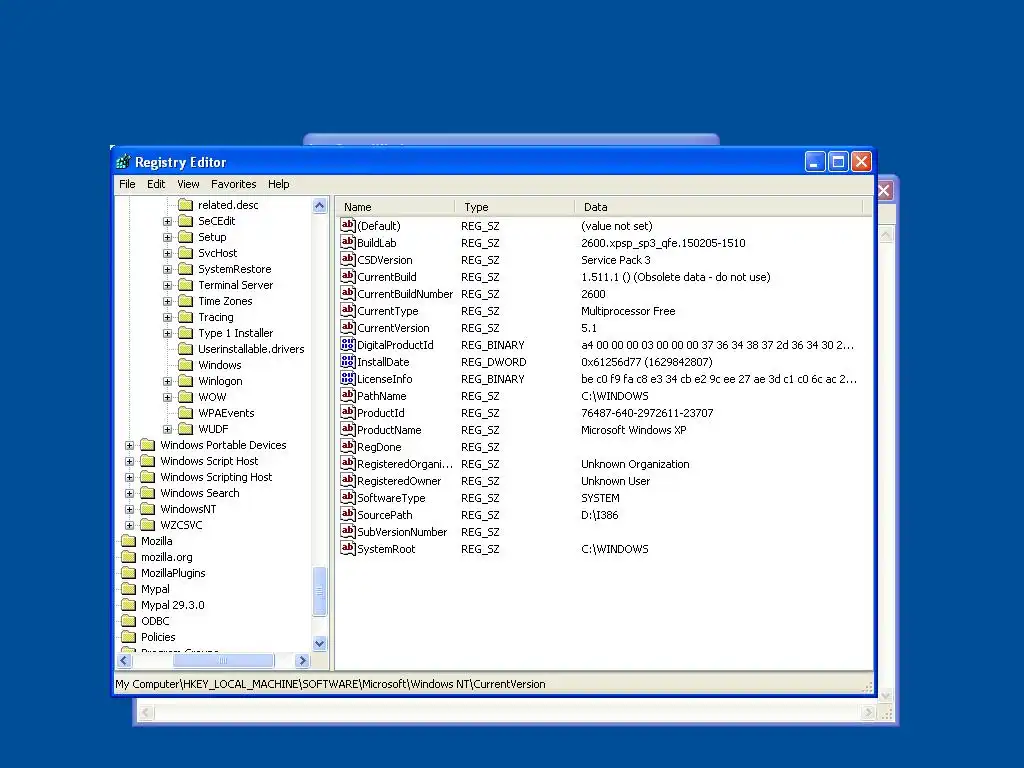Click the tree pane scroll left arrow
Image resolution: width=1024 pixels, height=768 pixels.
[x=124, y=660]
